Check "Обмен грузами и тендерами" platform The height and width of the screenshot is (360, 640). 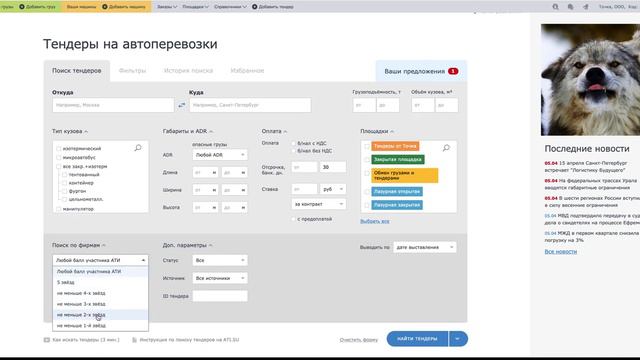[367, 174]
